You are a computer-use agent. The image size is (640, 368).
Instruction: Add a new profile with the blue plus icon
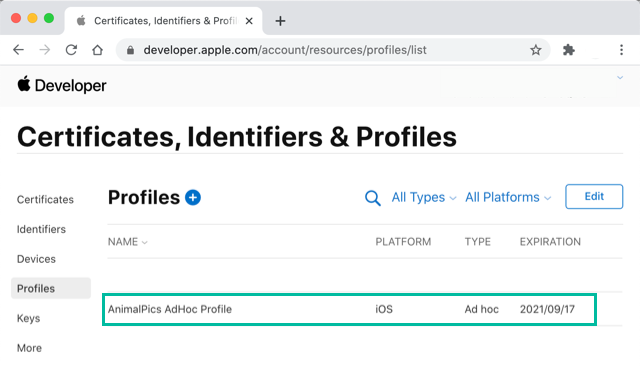(x=193, y=197)
